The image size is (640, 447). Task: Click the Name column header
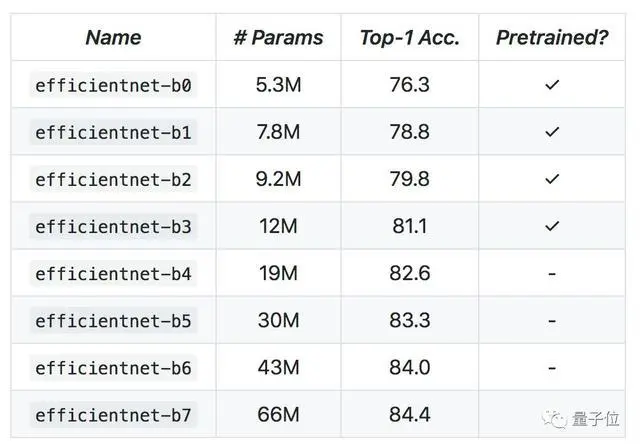pos(113,38)
